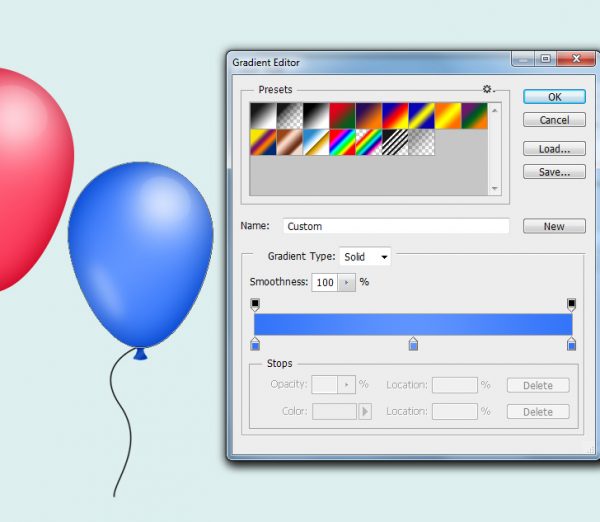The image size is (600, 522).
Task: Select the left blue color stop
Action: 255,344
